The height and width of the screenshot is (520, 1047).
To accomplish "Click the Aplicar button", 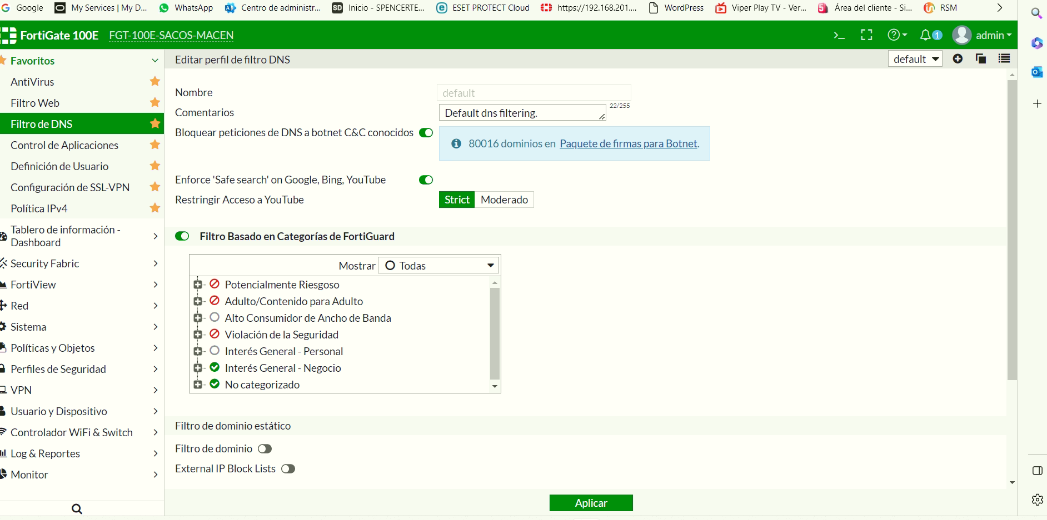I will coord(591,503).
